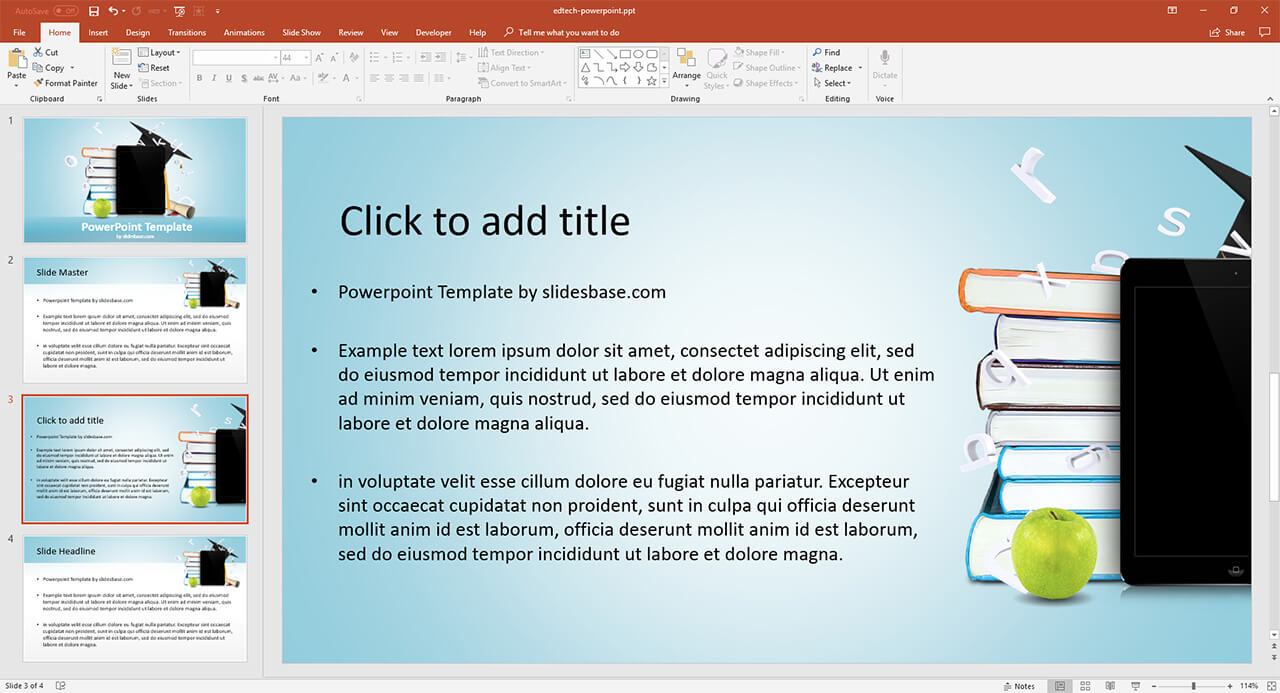
Task: Click the Format Painter tool
Action: [65, 83]
